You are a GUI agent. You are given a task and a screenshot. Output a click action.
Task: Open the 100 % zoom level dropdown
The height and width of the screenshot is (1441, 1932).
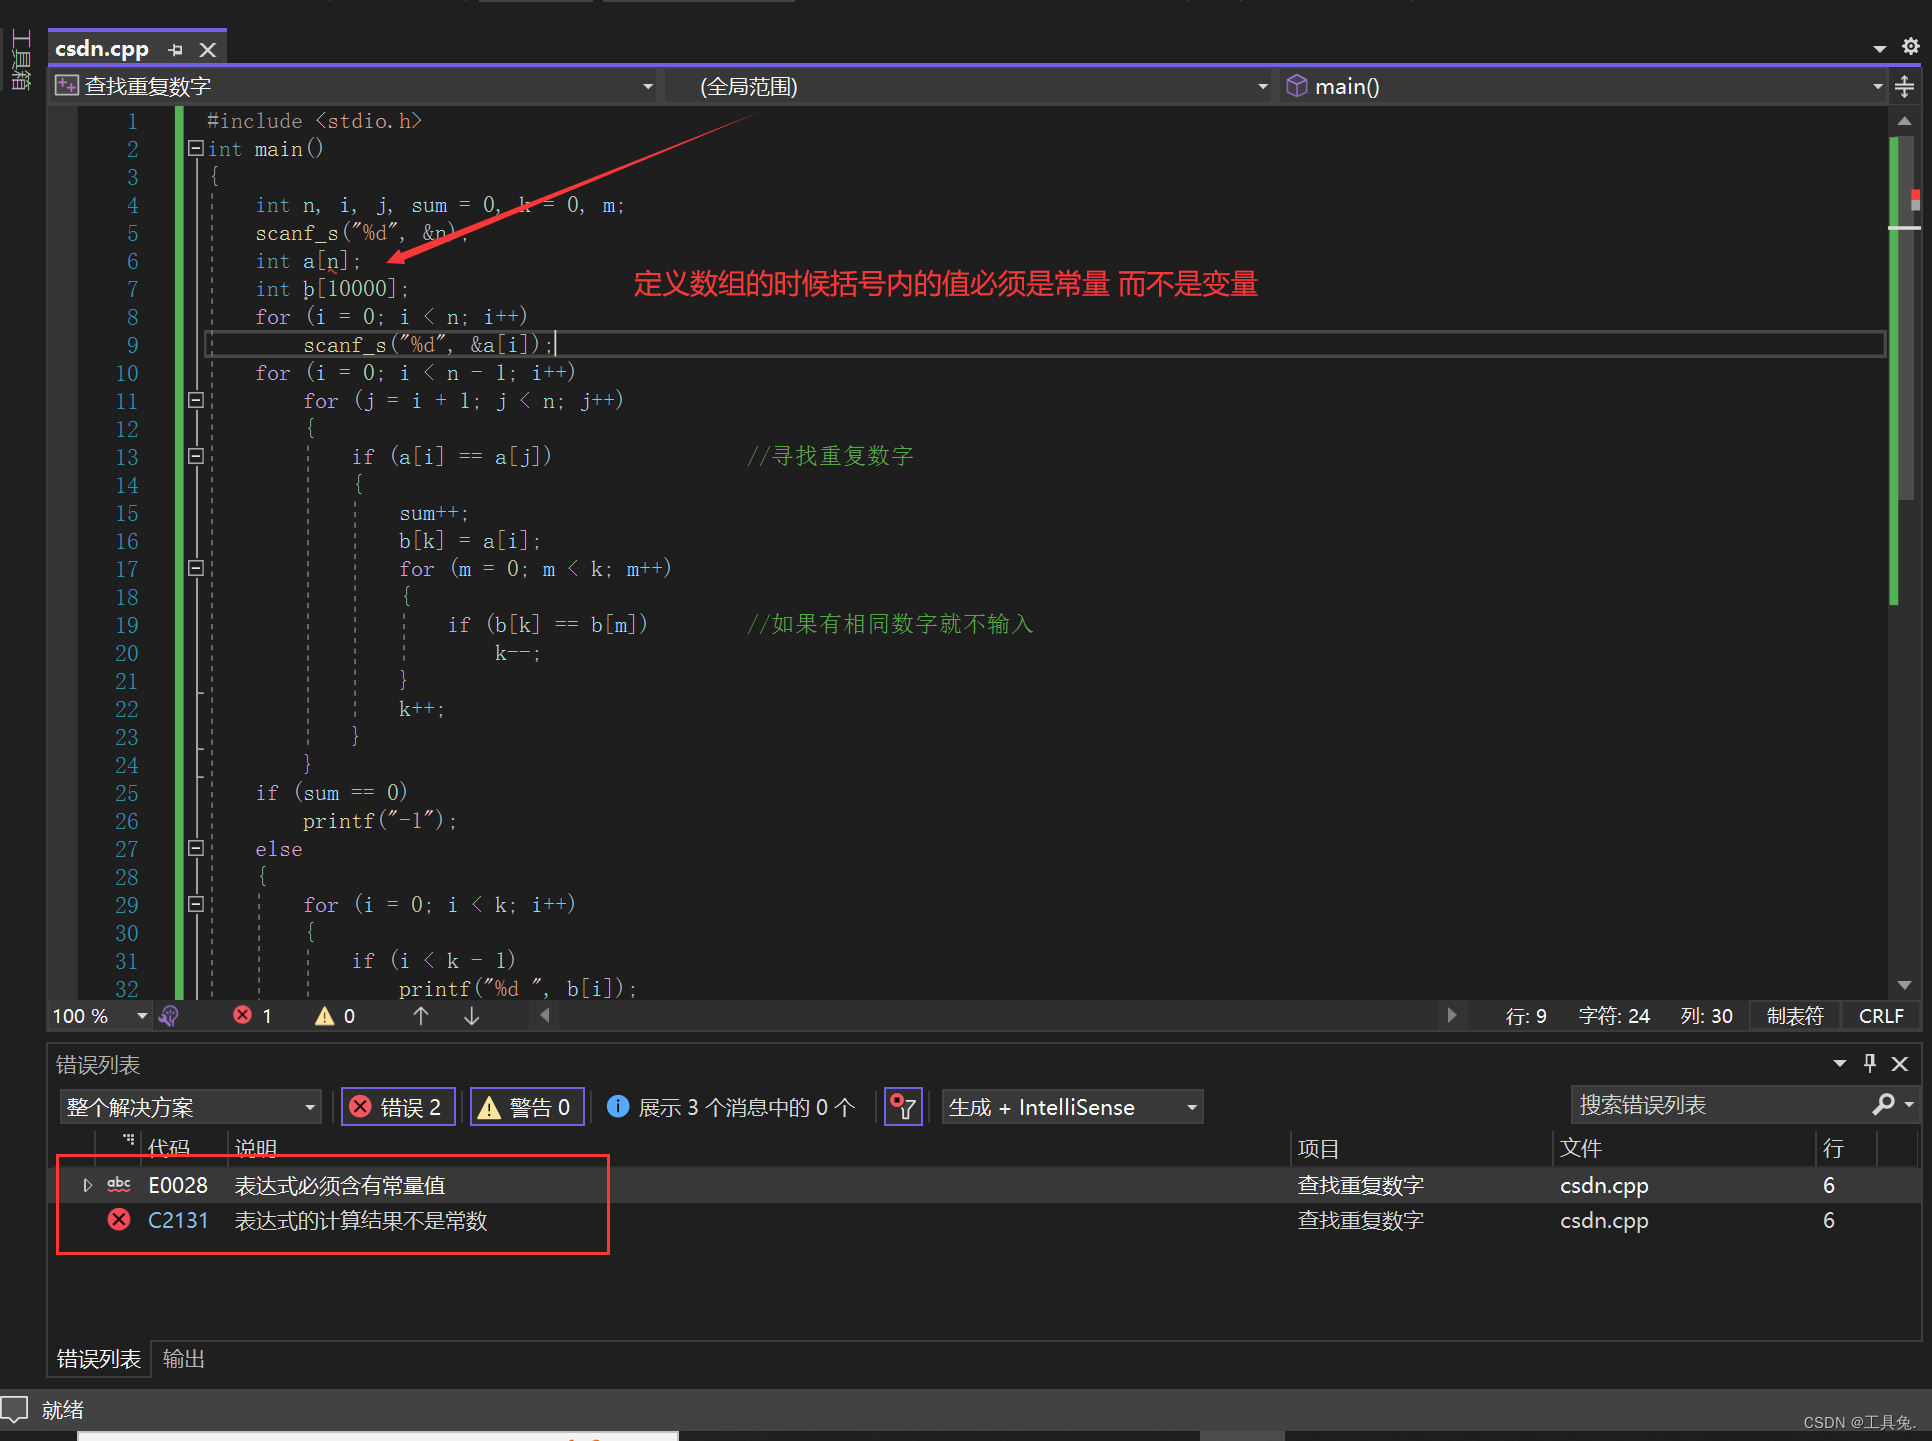pos(141,1016)
